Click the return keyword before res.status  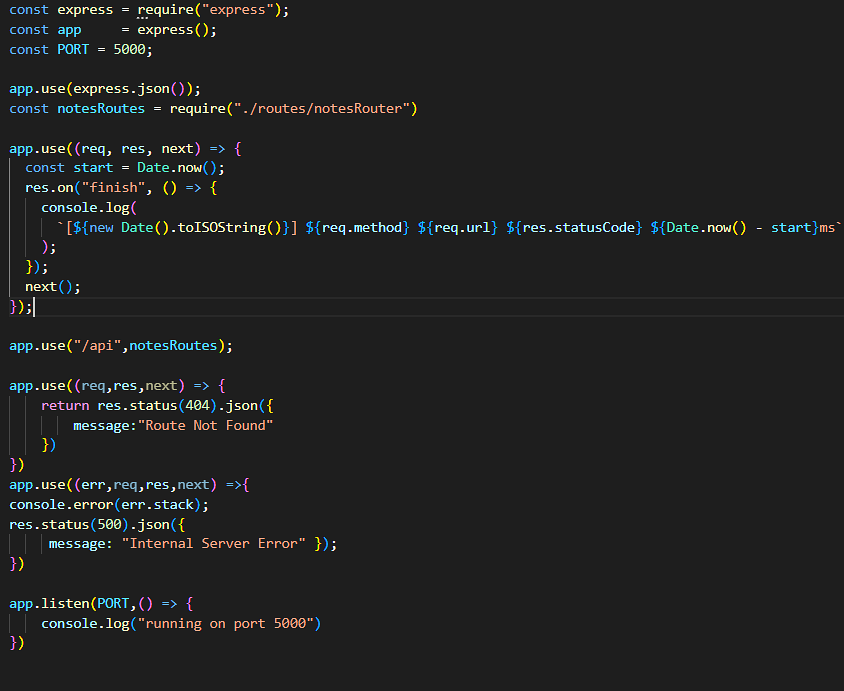65,406
